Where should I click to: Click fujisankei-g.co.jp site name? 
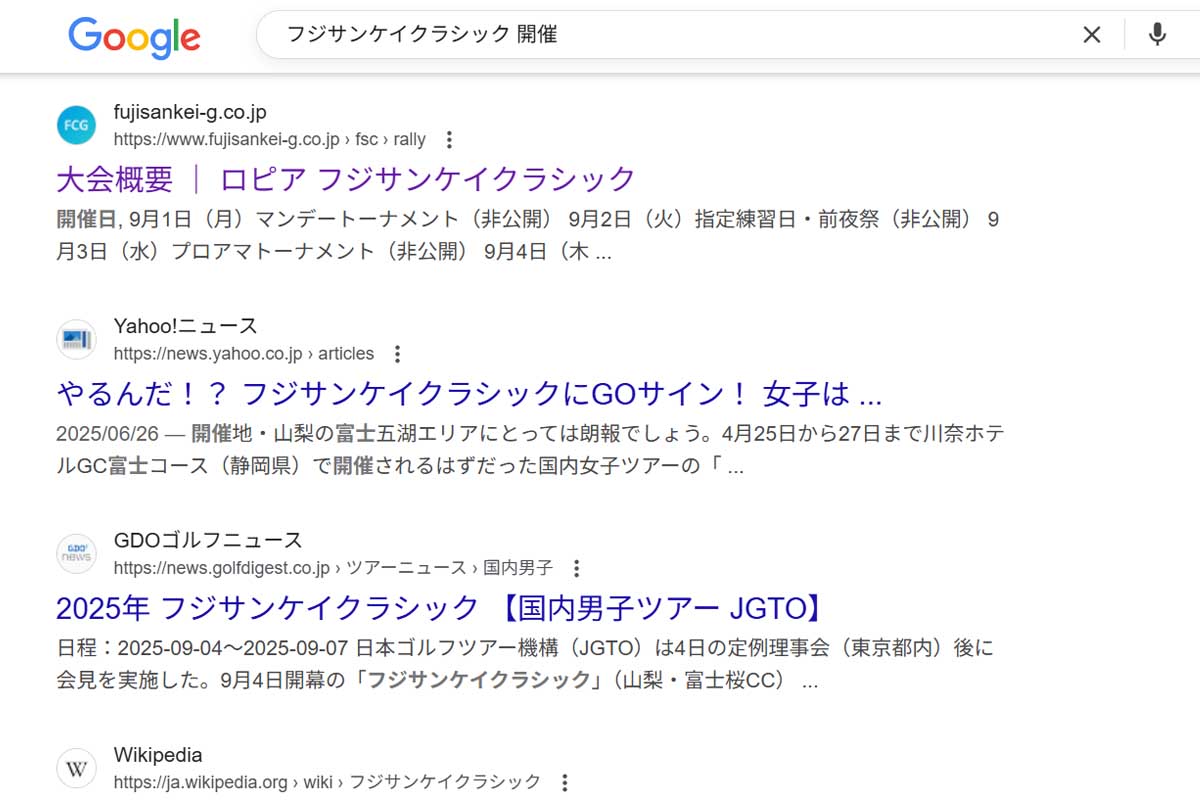click(190, 112)
